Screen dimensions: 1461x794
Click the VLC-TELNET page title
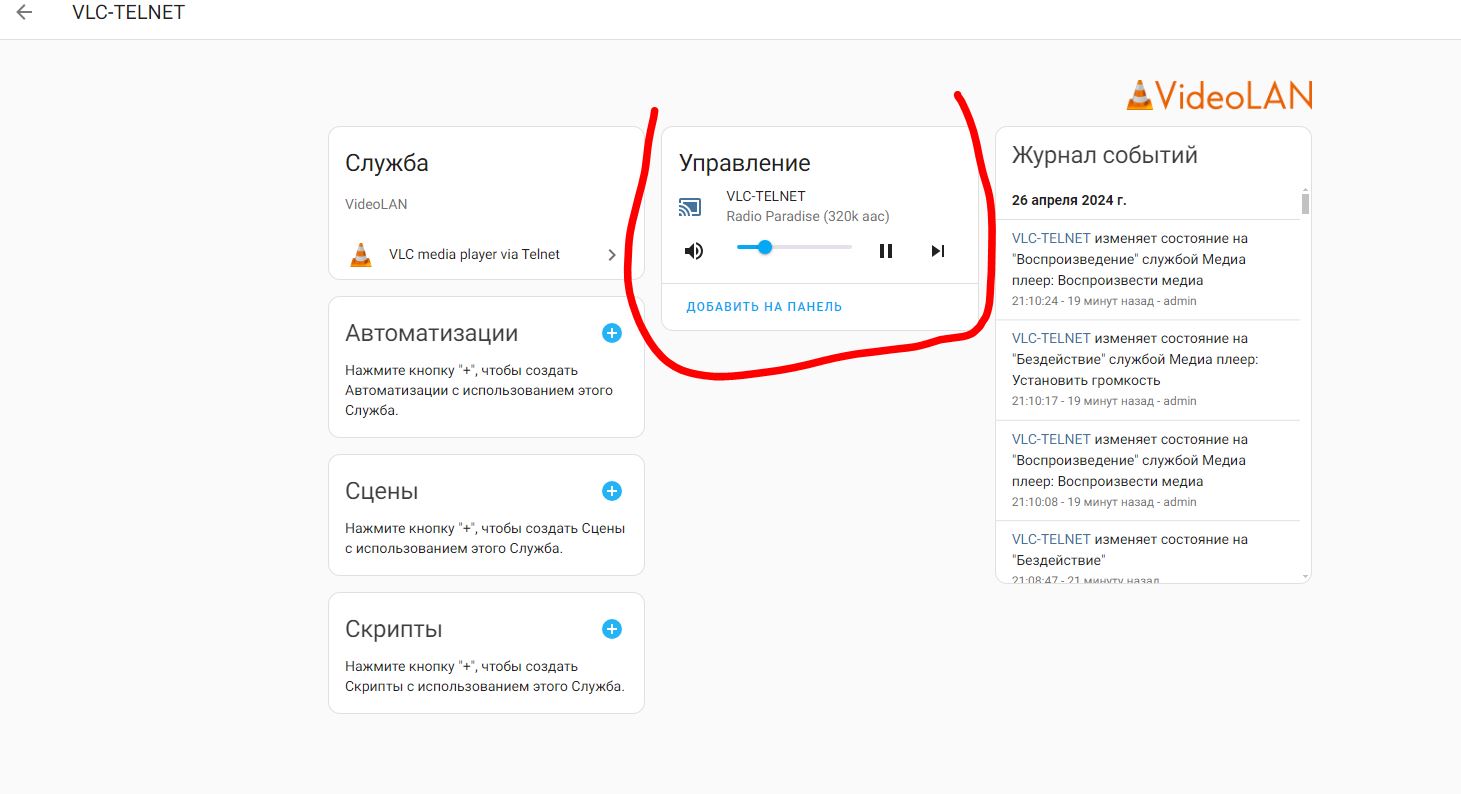click(129, 13)
